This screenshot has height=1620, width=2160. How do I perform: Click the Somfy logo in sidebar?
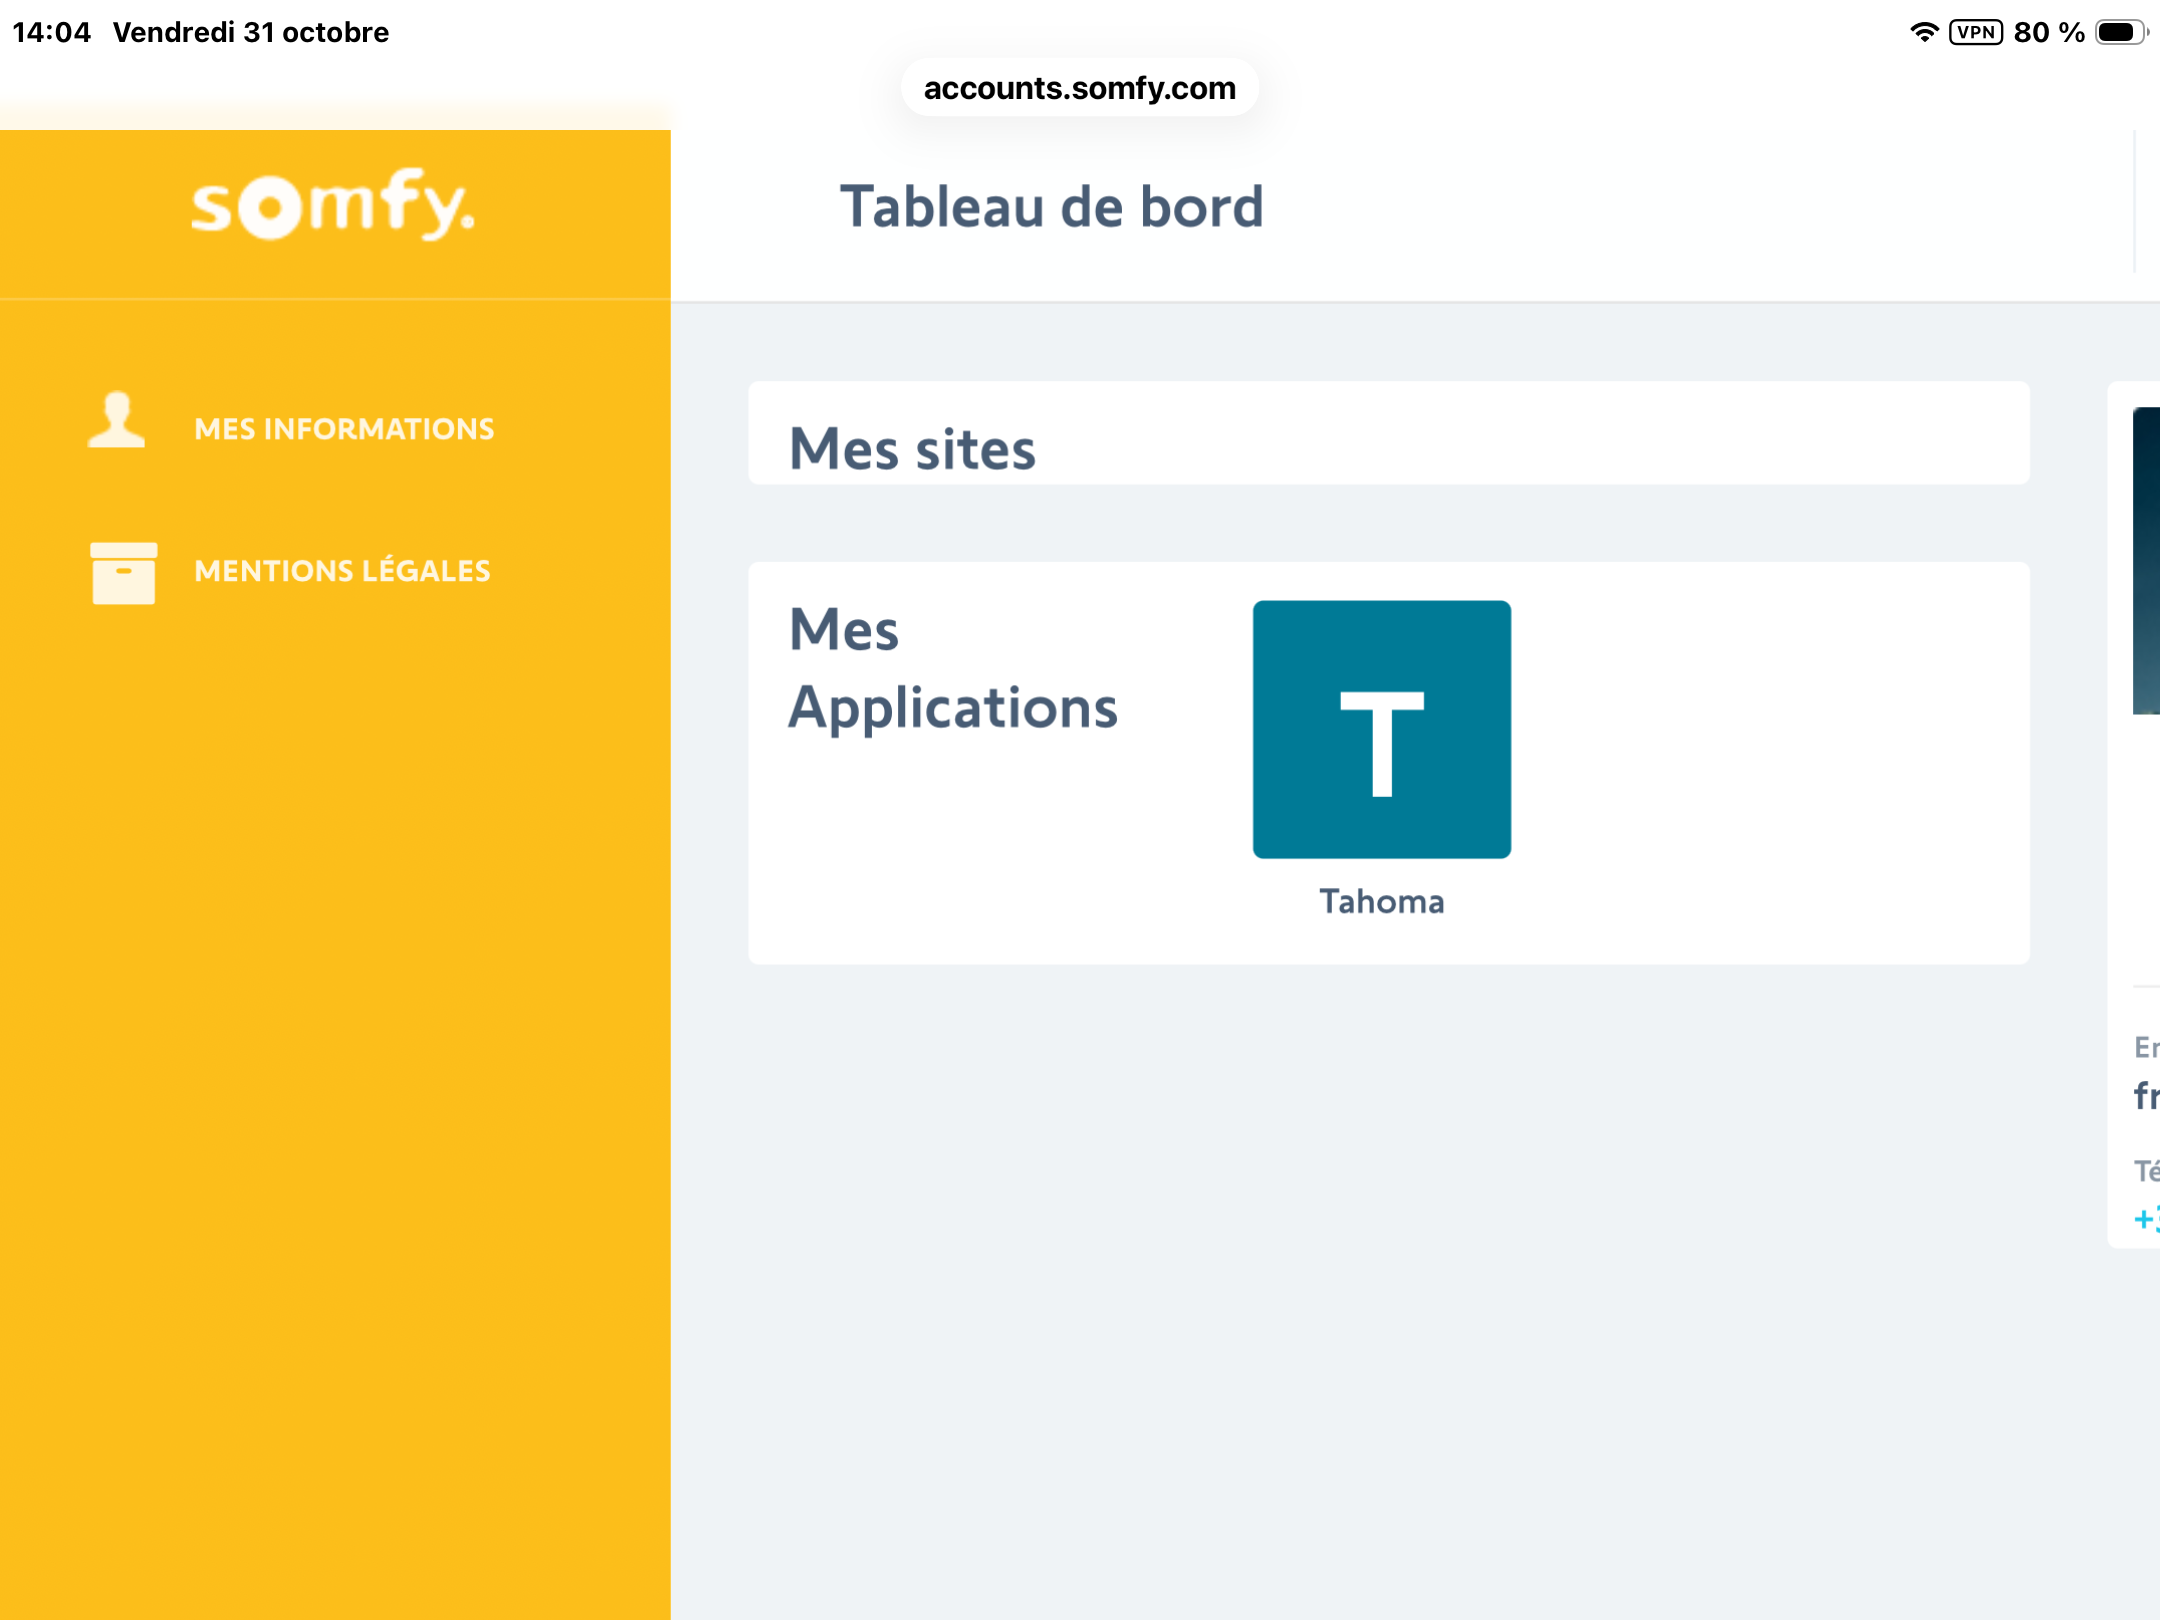(x=333, y=204)
